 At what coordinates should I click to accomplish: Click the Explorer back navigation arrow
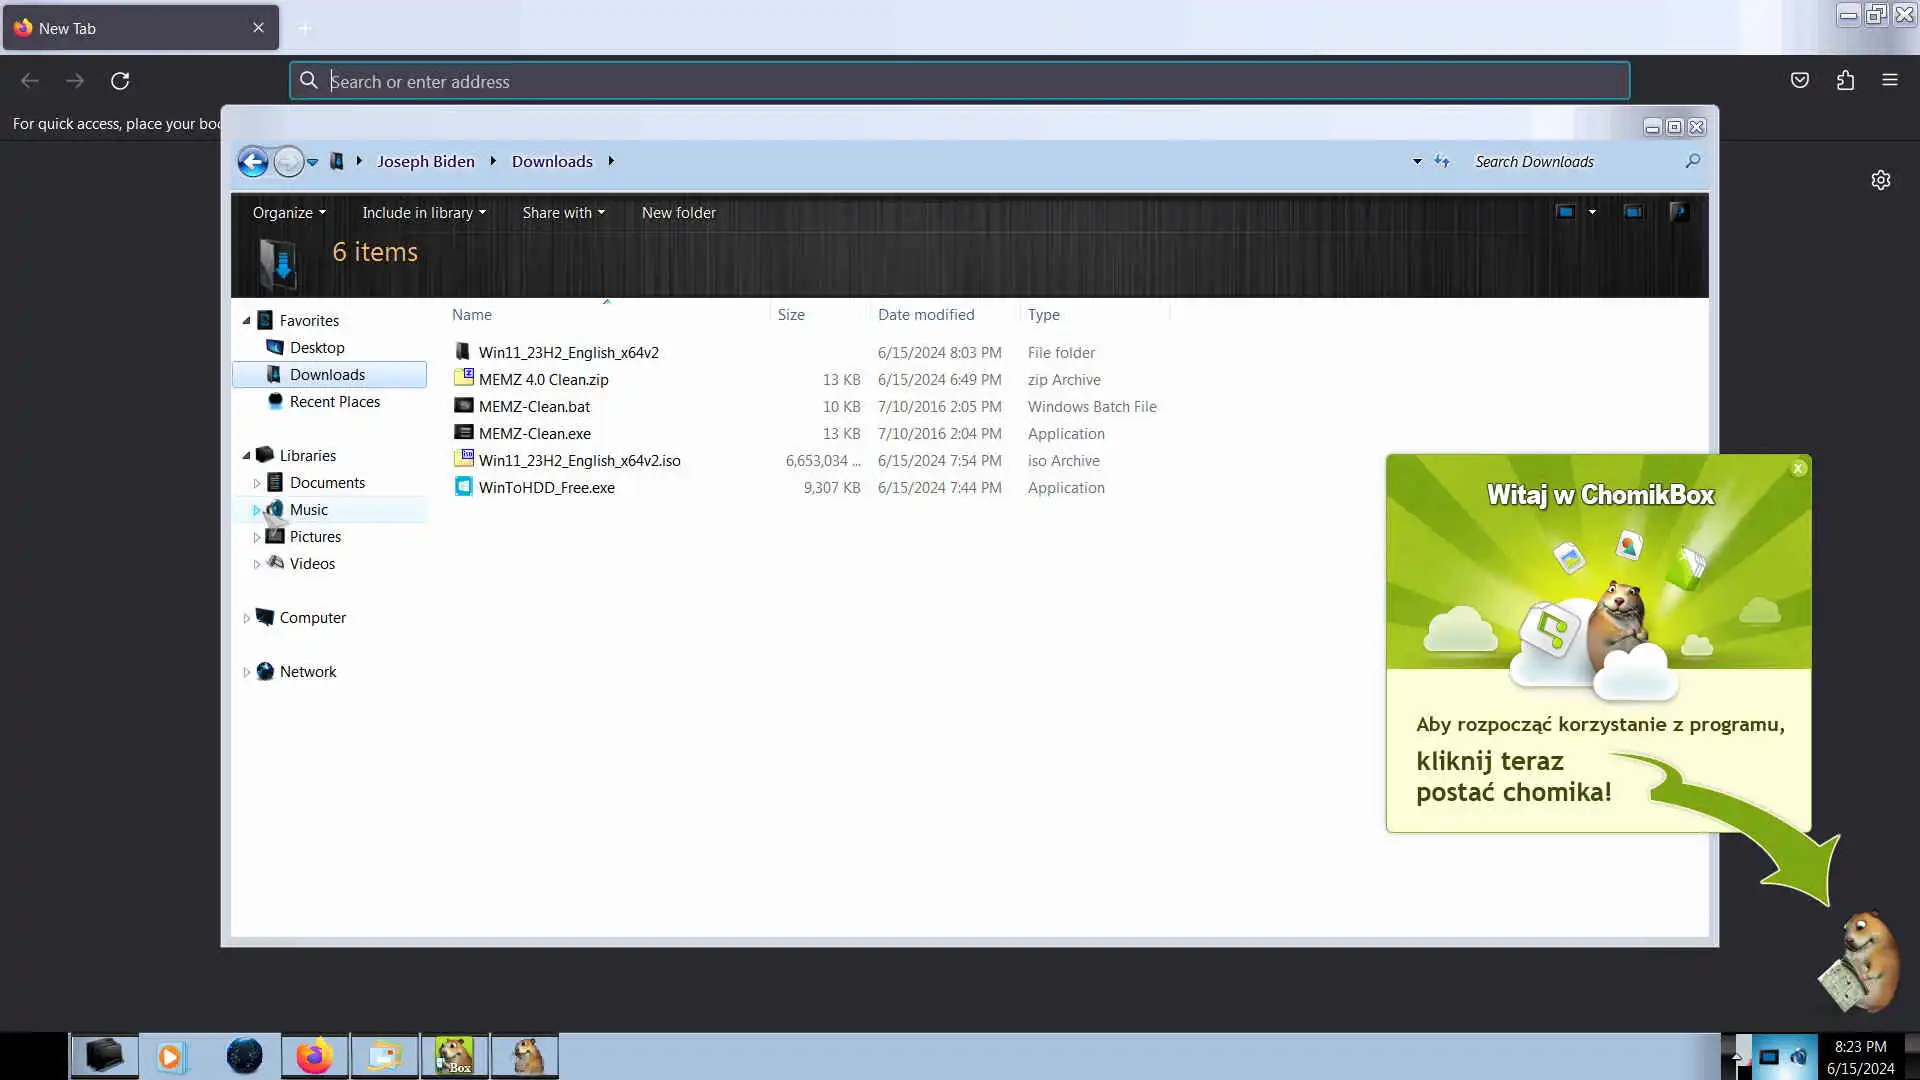click(253, 161)
